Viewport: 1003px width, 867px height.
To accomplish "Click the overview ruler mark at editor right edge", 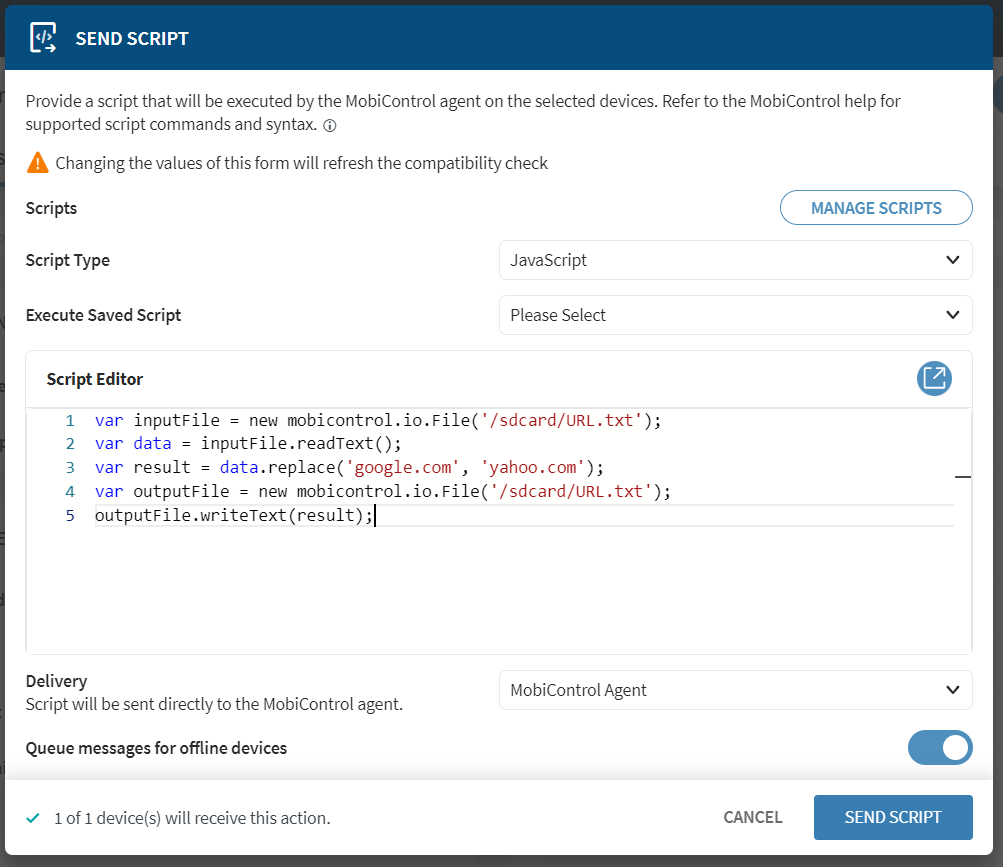I will 962,478.
